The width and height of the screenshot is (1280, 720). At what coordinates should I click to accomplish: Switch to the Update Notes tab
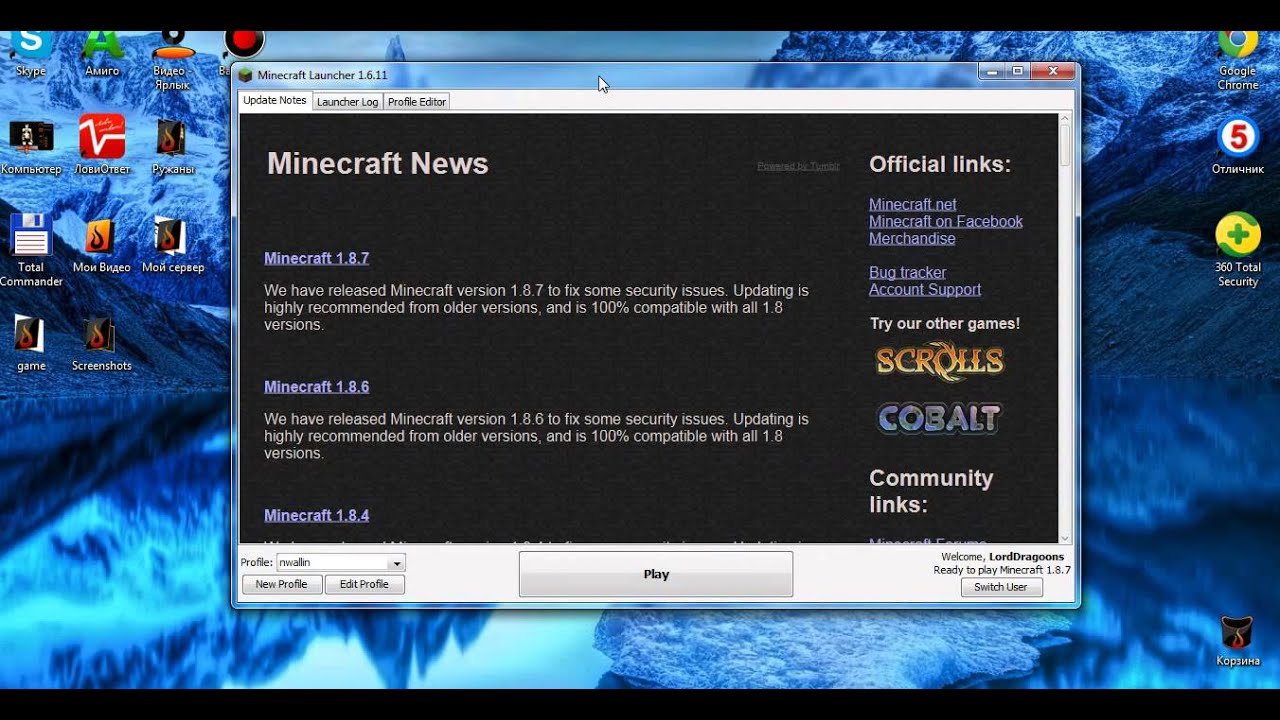(275, 100)
